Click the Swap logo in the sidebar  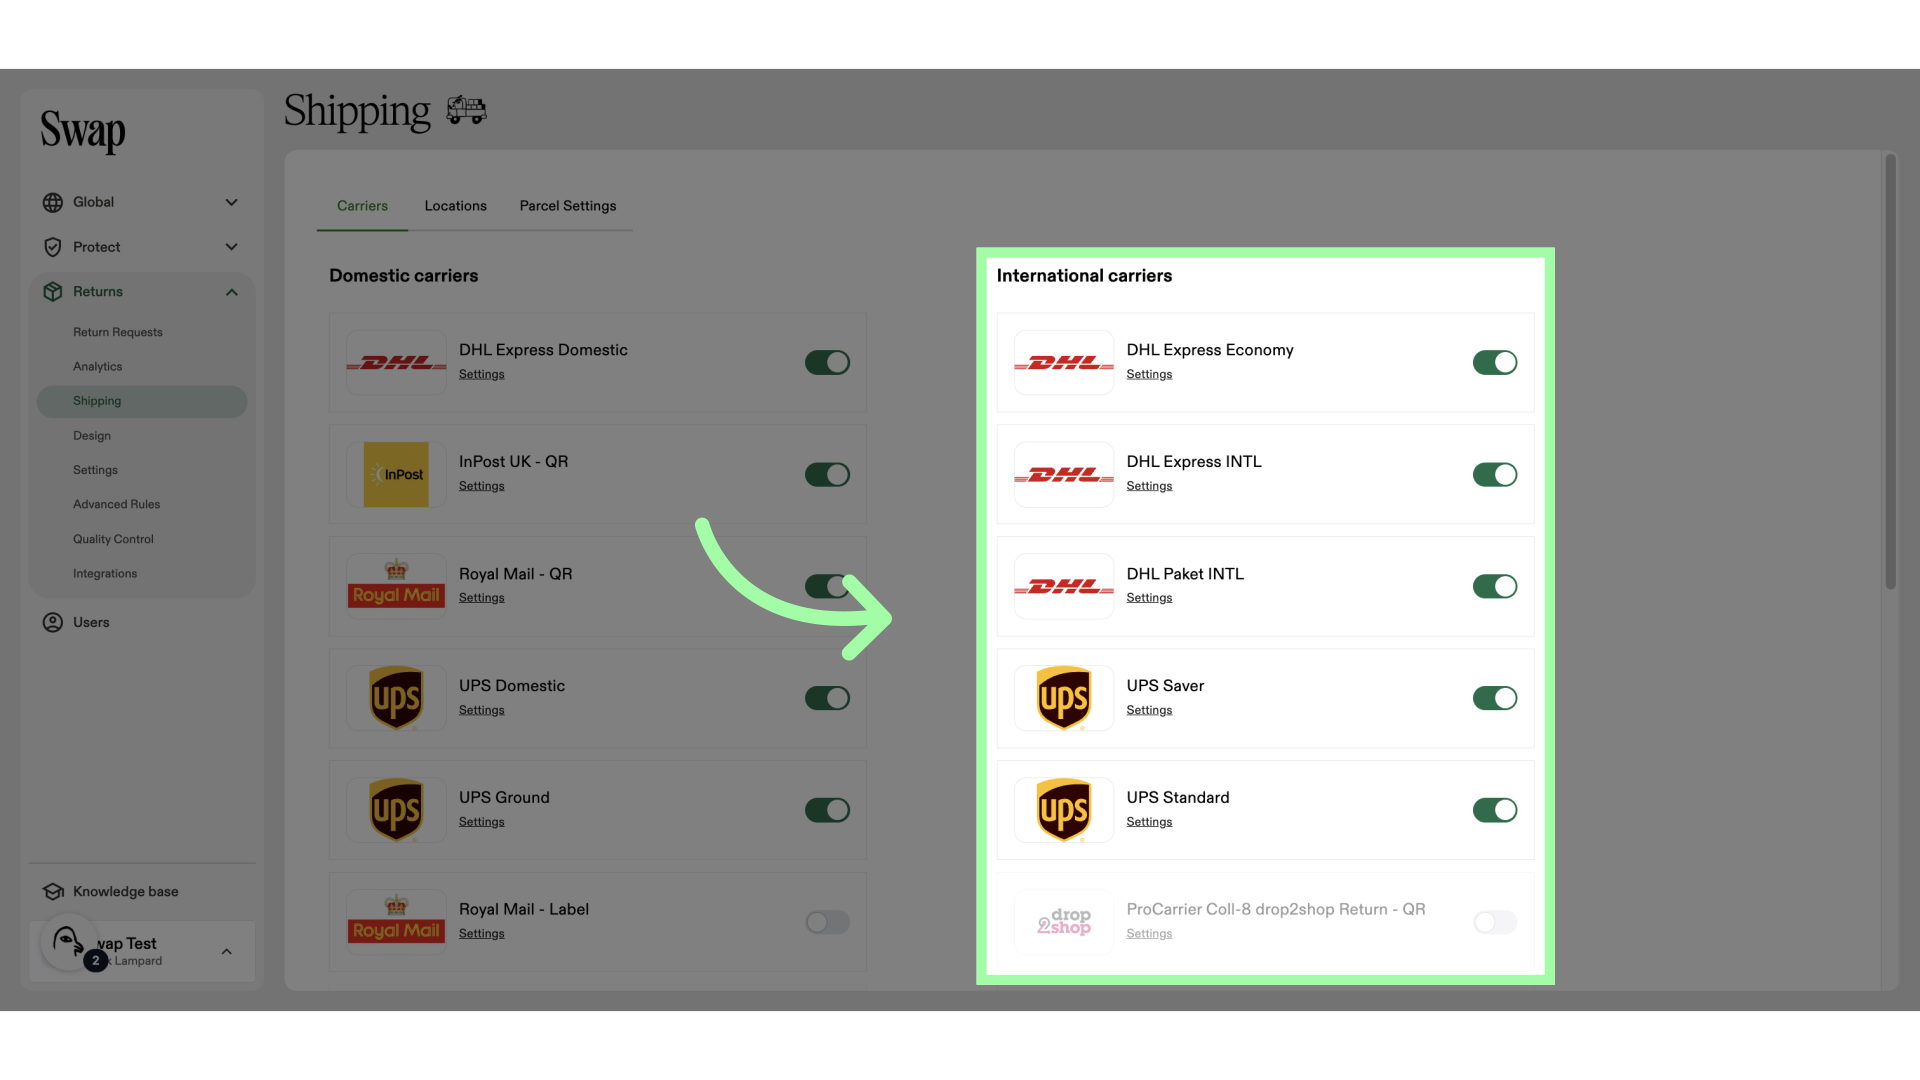(83, 131)
